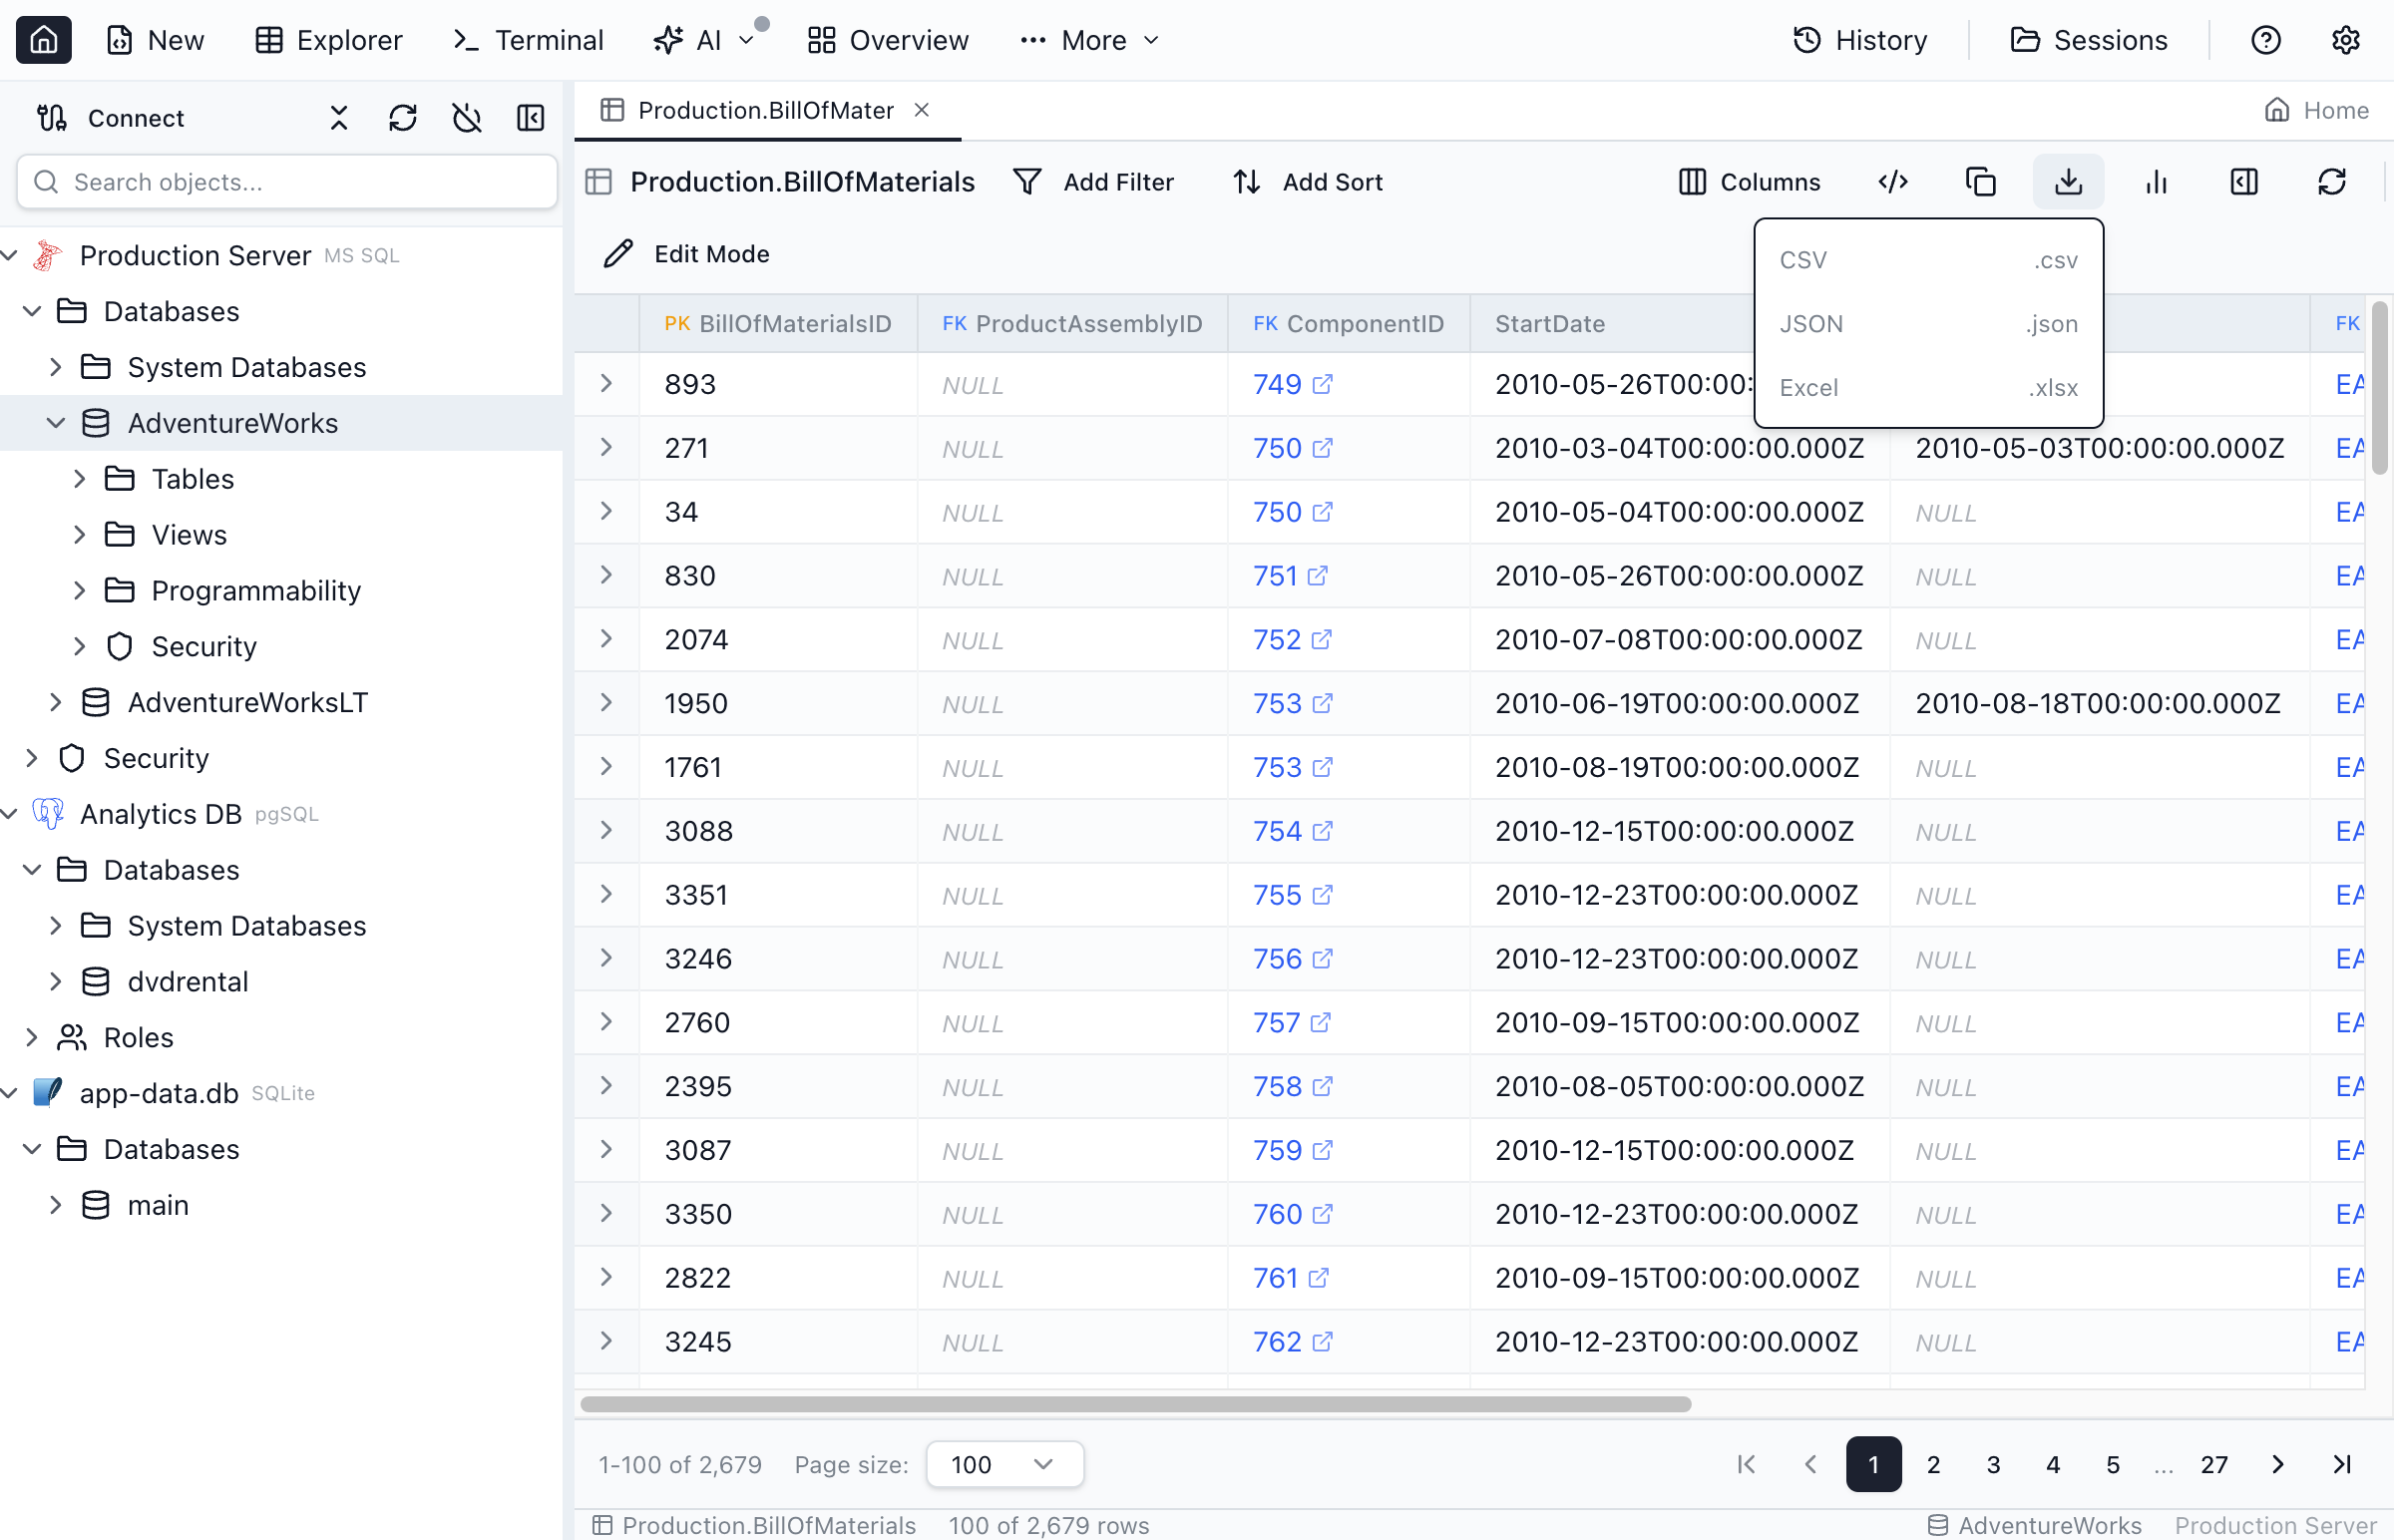
Task: Open linked ComponentID record 749
Action: 1277,383
